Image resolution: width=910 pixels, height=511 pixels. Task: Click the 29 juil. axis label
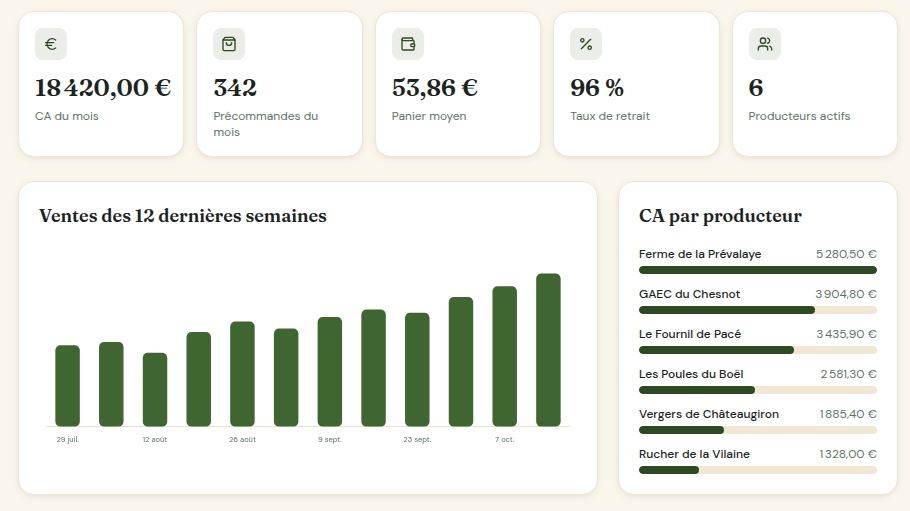point(67,440)
